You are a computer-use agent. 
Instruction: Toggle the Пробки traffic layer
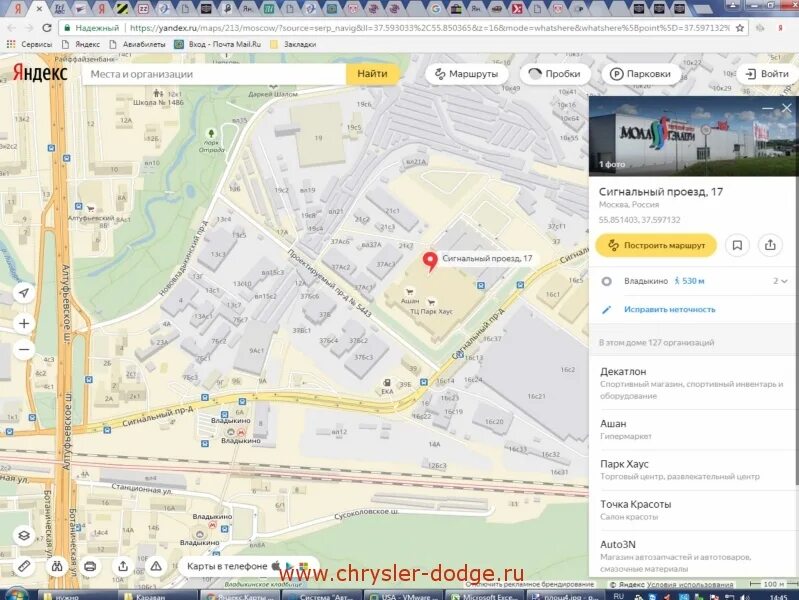(x=555, y=74)
